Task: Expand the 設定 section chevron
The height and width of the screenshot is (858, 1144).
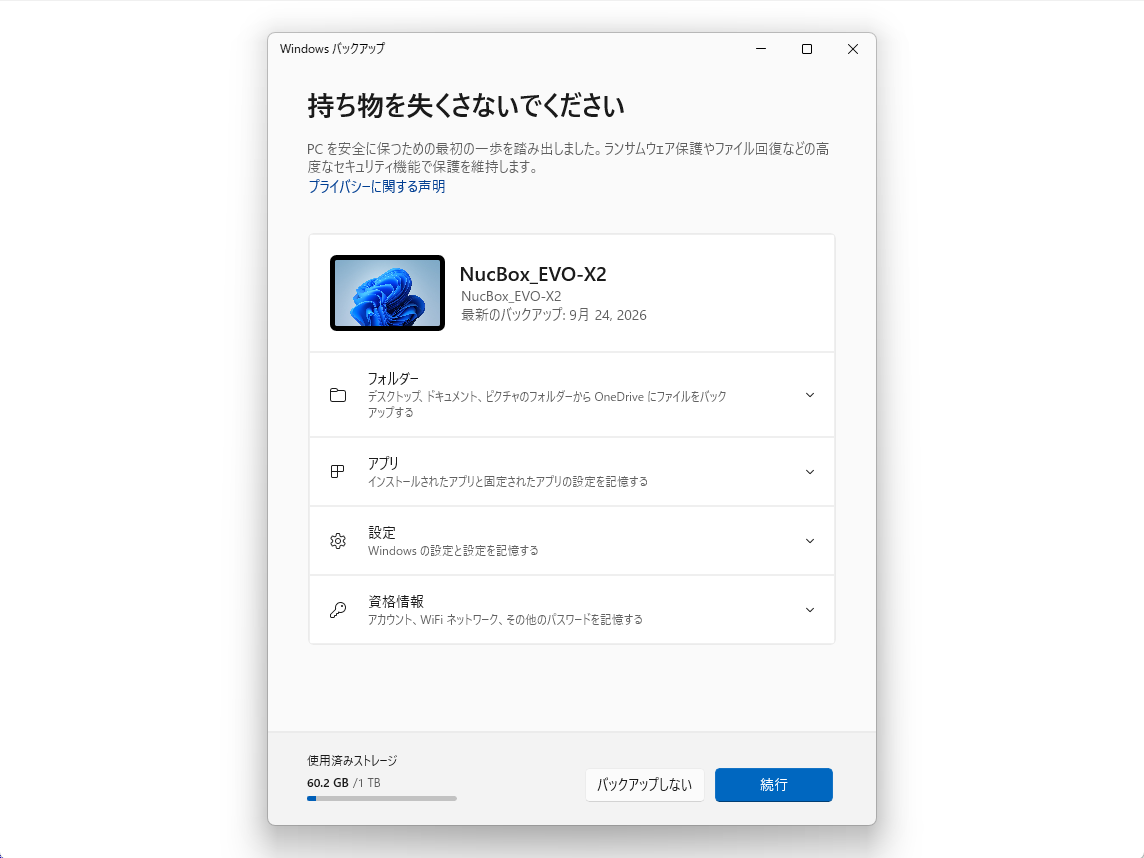Action: pos(810,541)
